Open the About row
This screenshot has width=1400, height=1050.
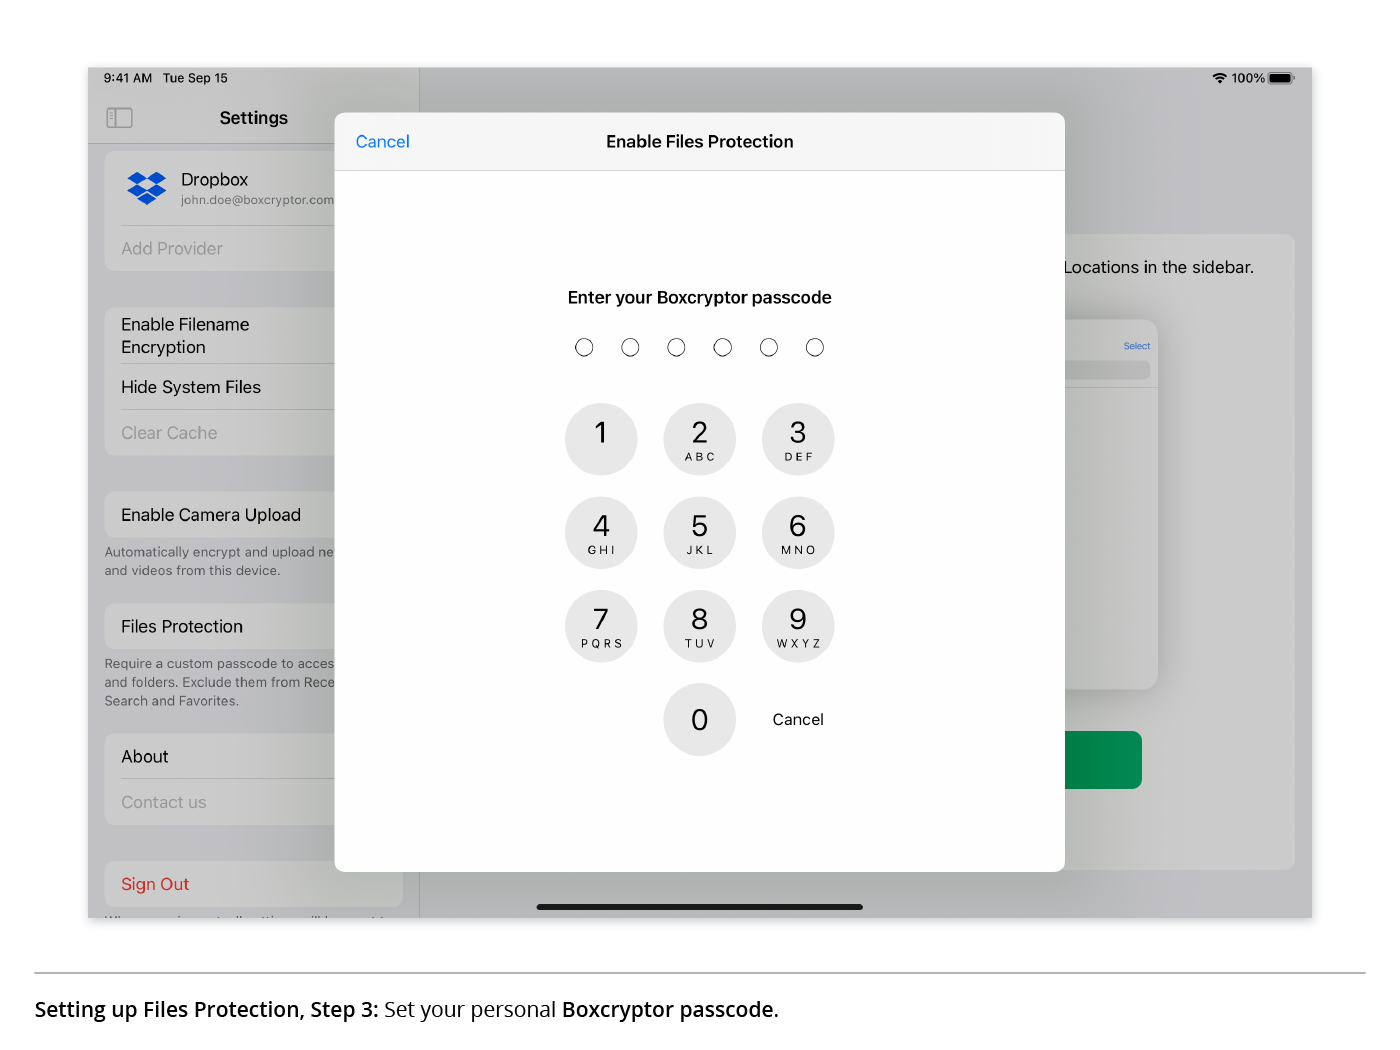[220, 757]
